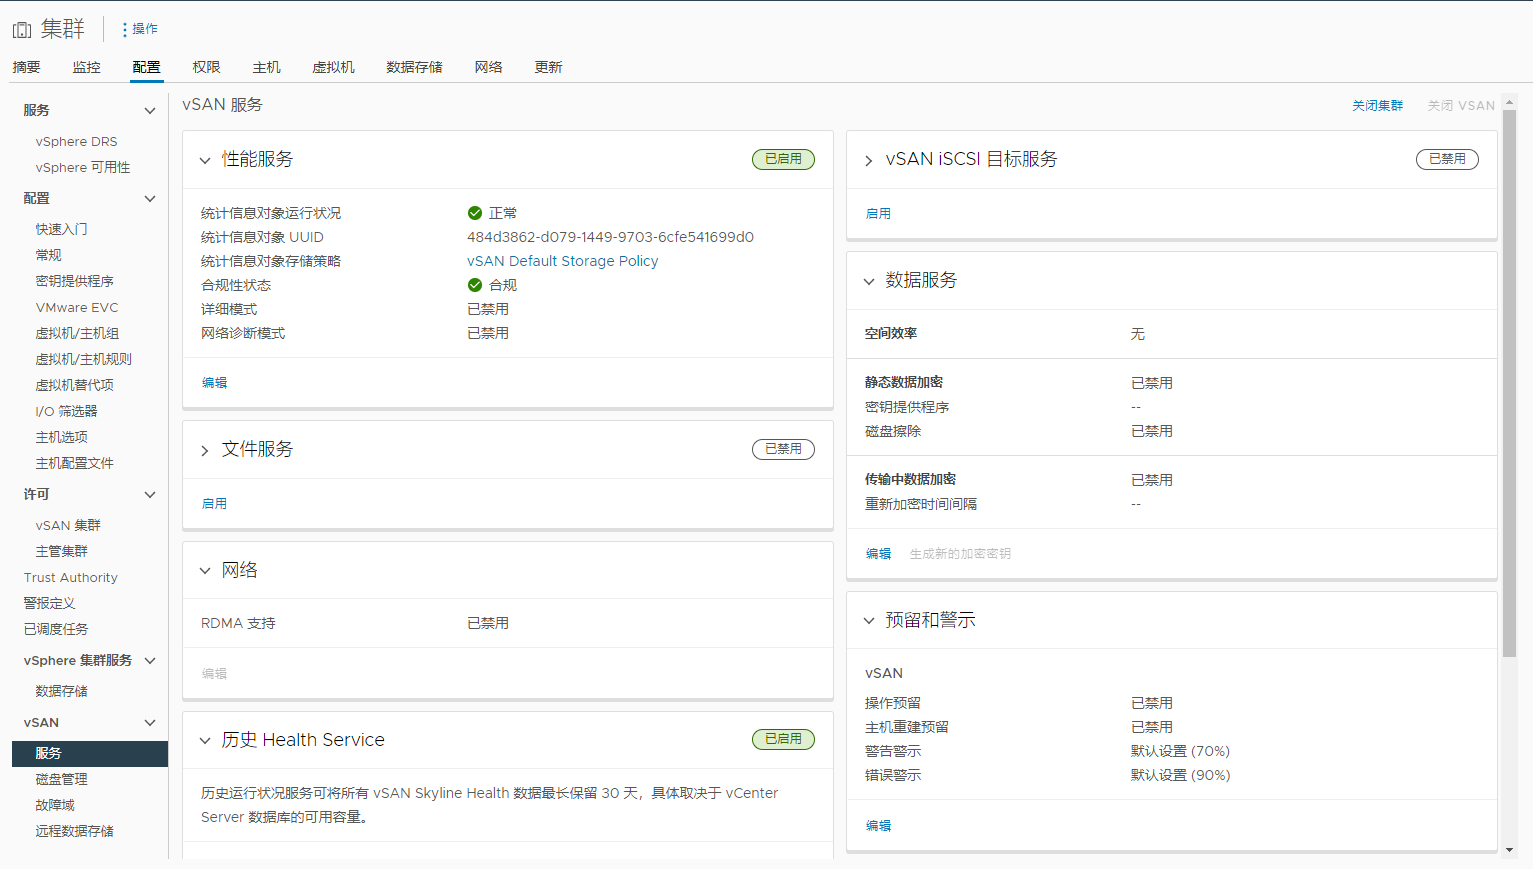
Task: Go to the 虚拟机 tab
Action: click(x=333, y=67)
